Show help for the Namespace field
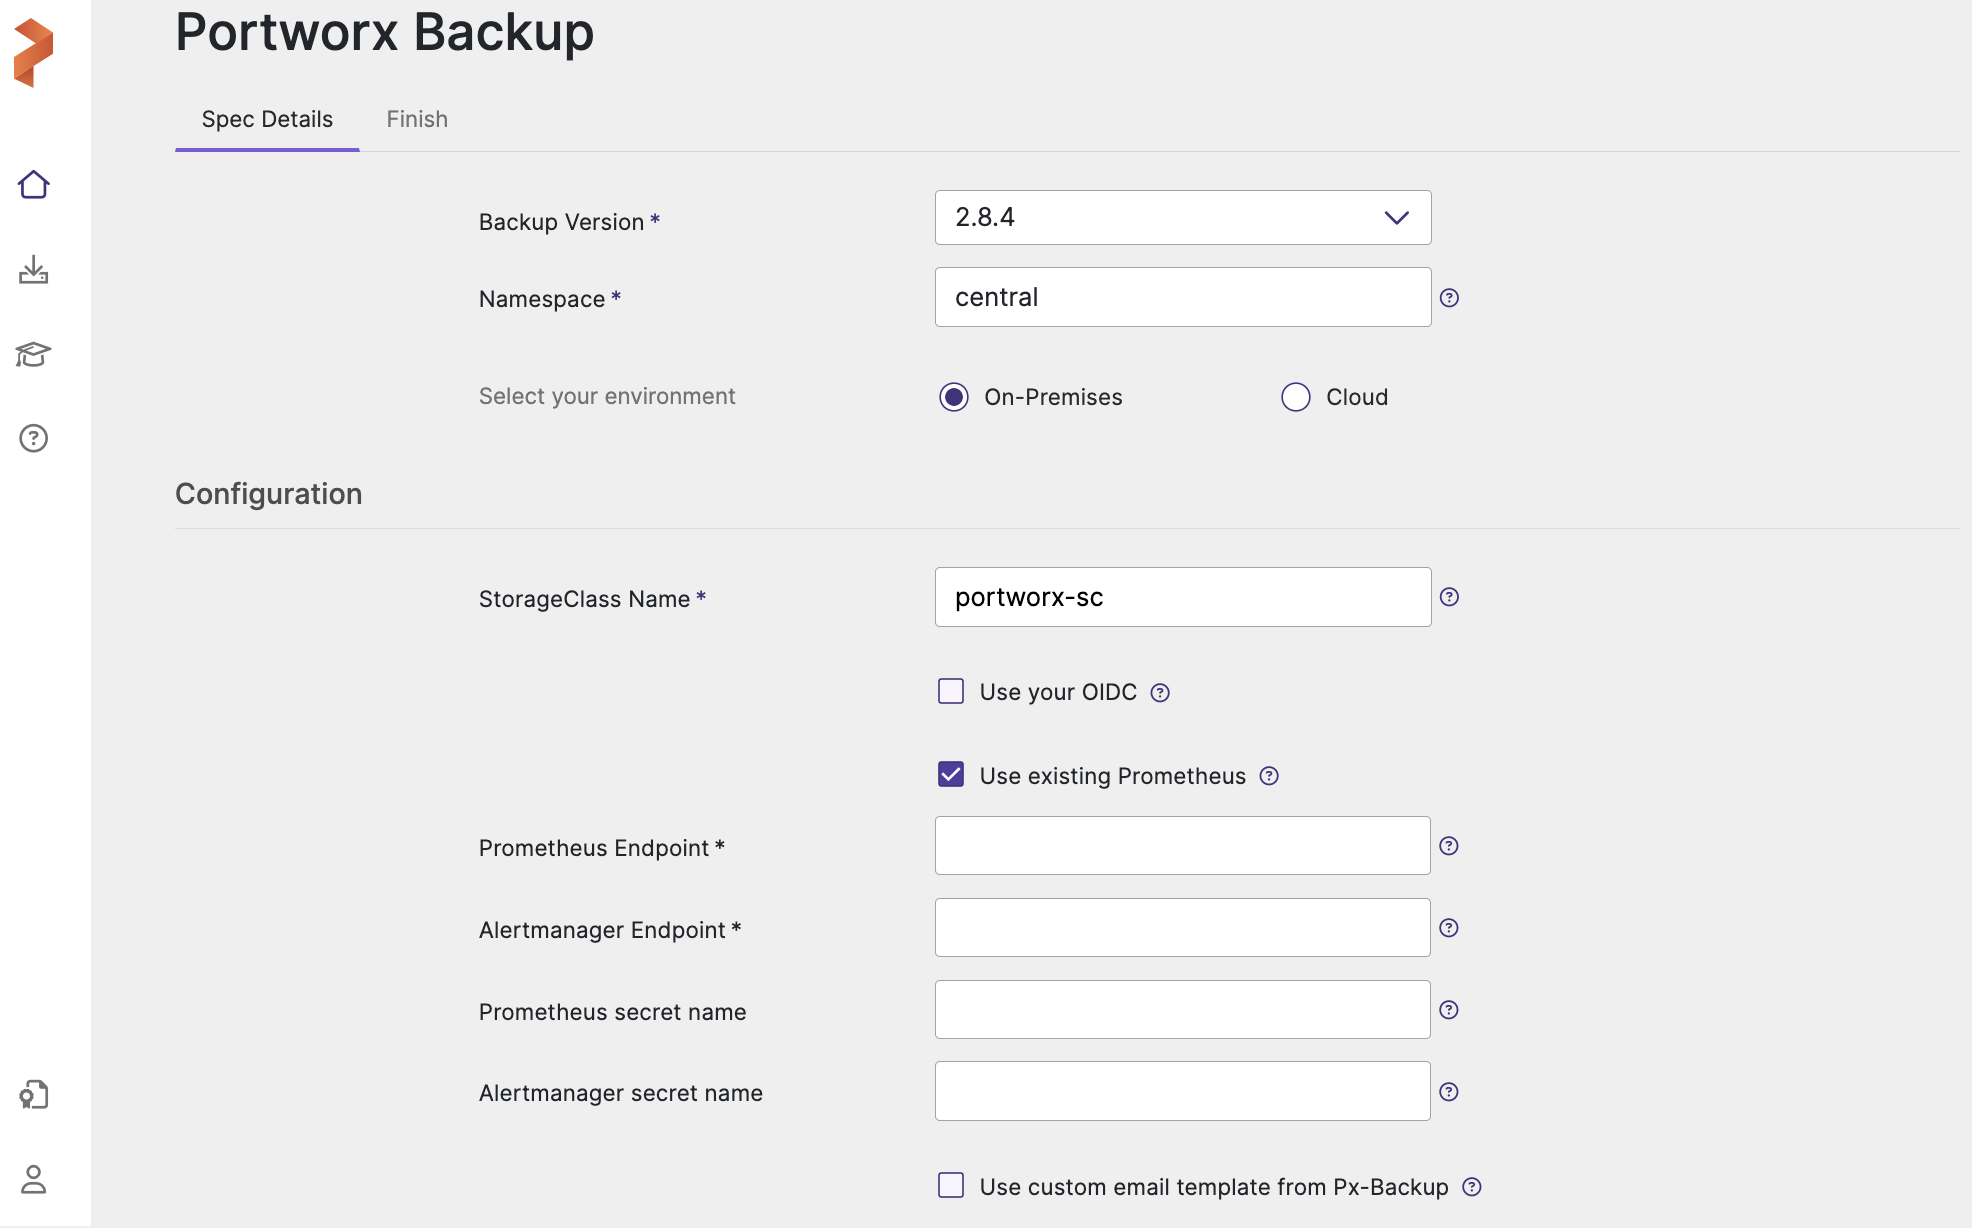 pyautogui.click(x=1449, y=298)
